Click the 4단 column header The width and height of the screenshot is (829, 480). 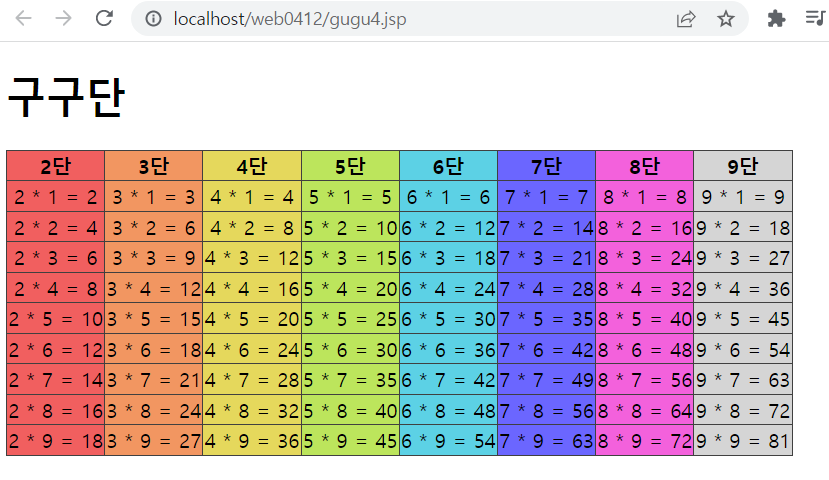pos(252,166)
